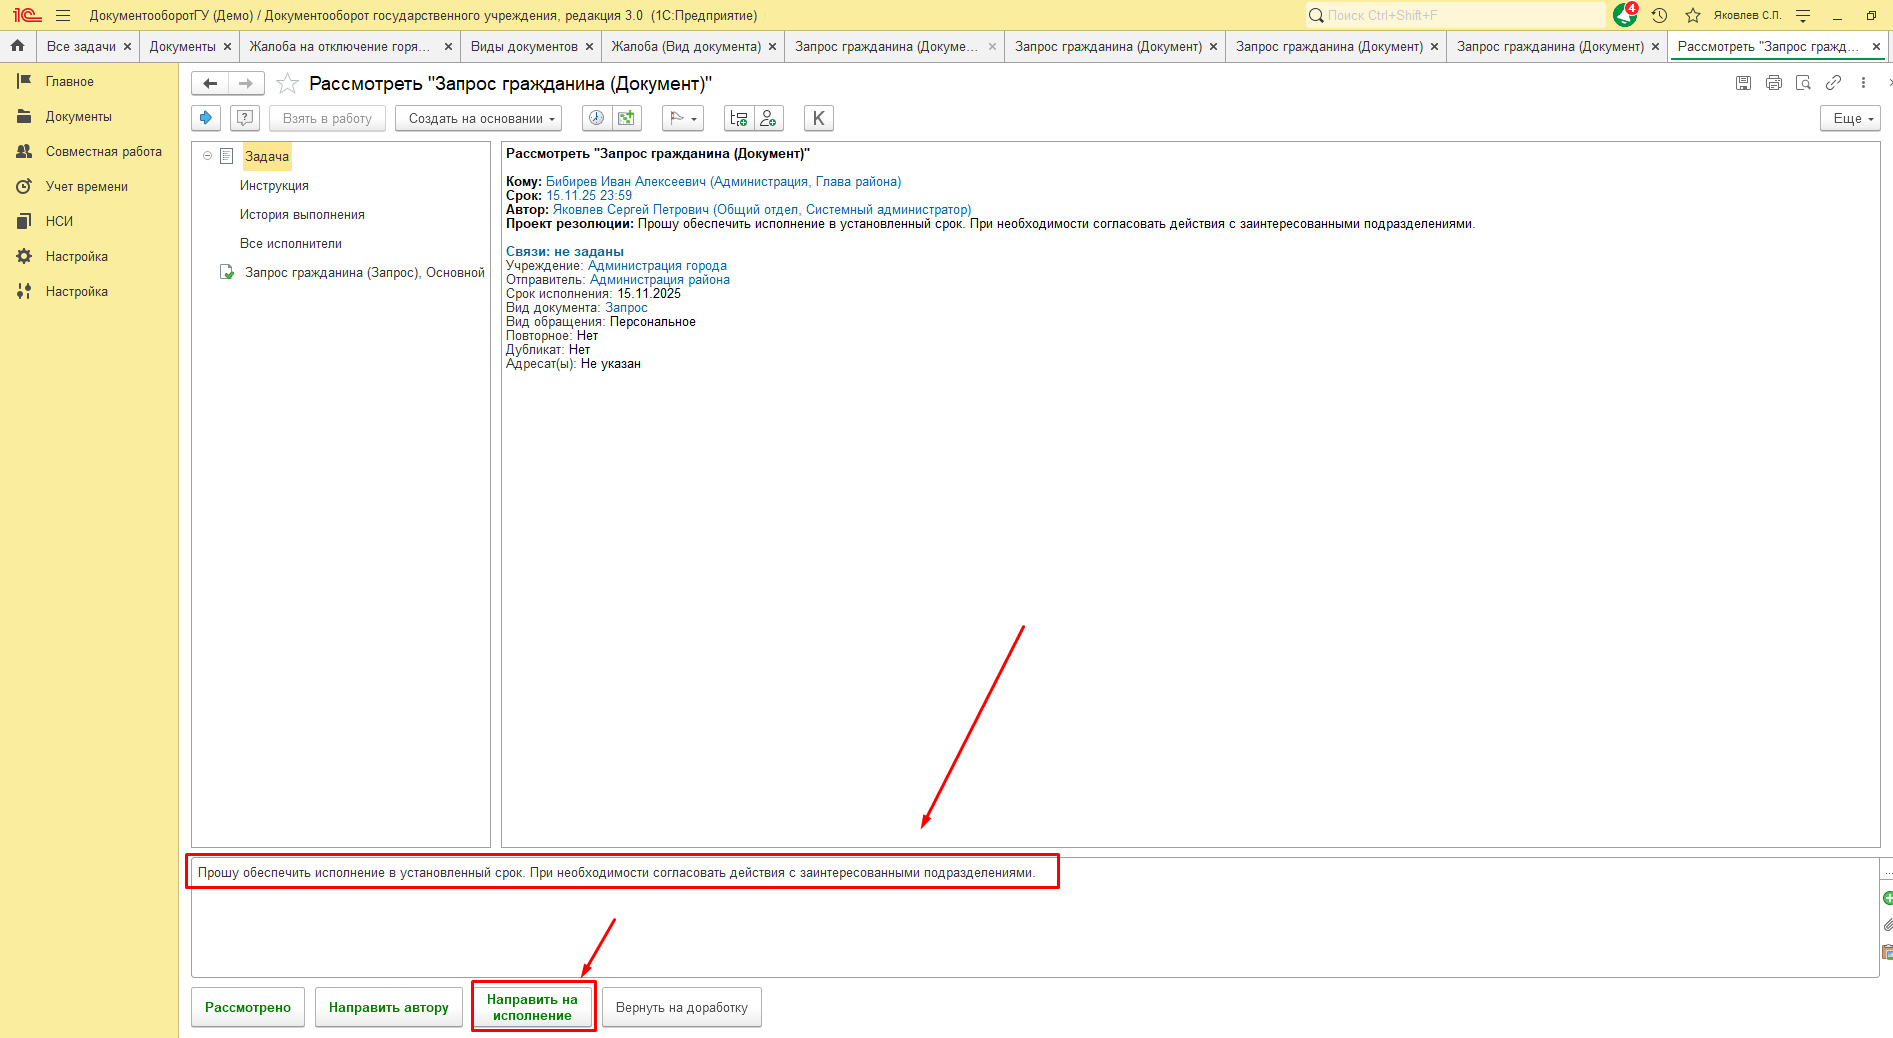Open the flag dropdown in toolbar

click(683, 118)
